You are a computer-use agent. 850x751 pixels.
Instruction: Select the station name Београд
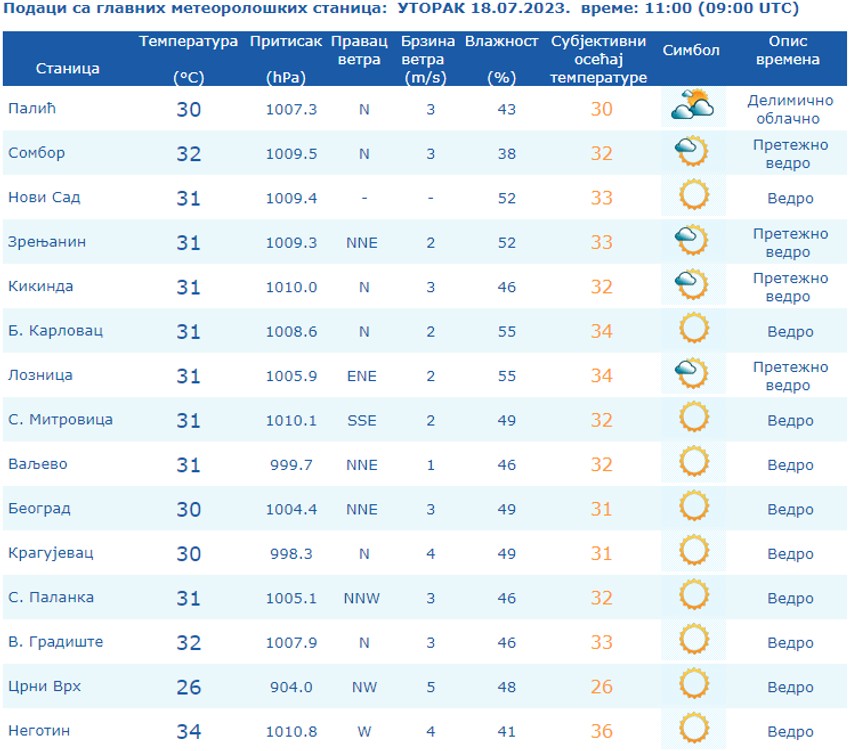click(x=39, y=508)
